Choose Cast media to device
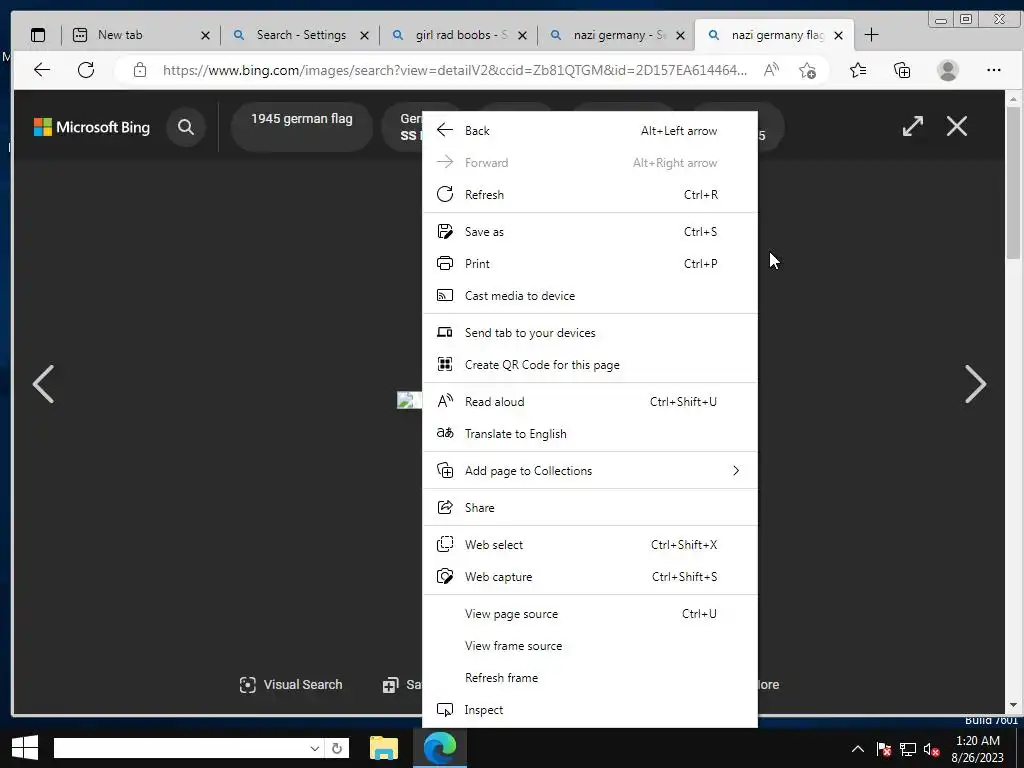1024x768 pixels. click(590, 296)
